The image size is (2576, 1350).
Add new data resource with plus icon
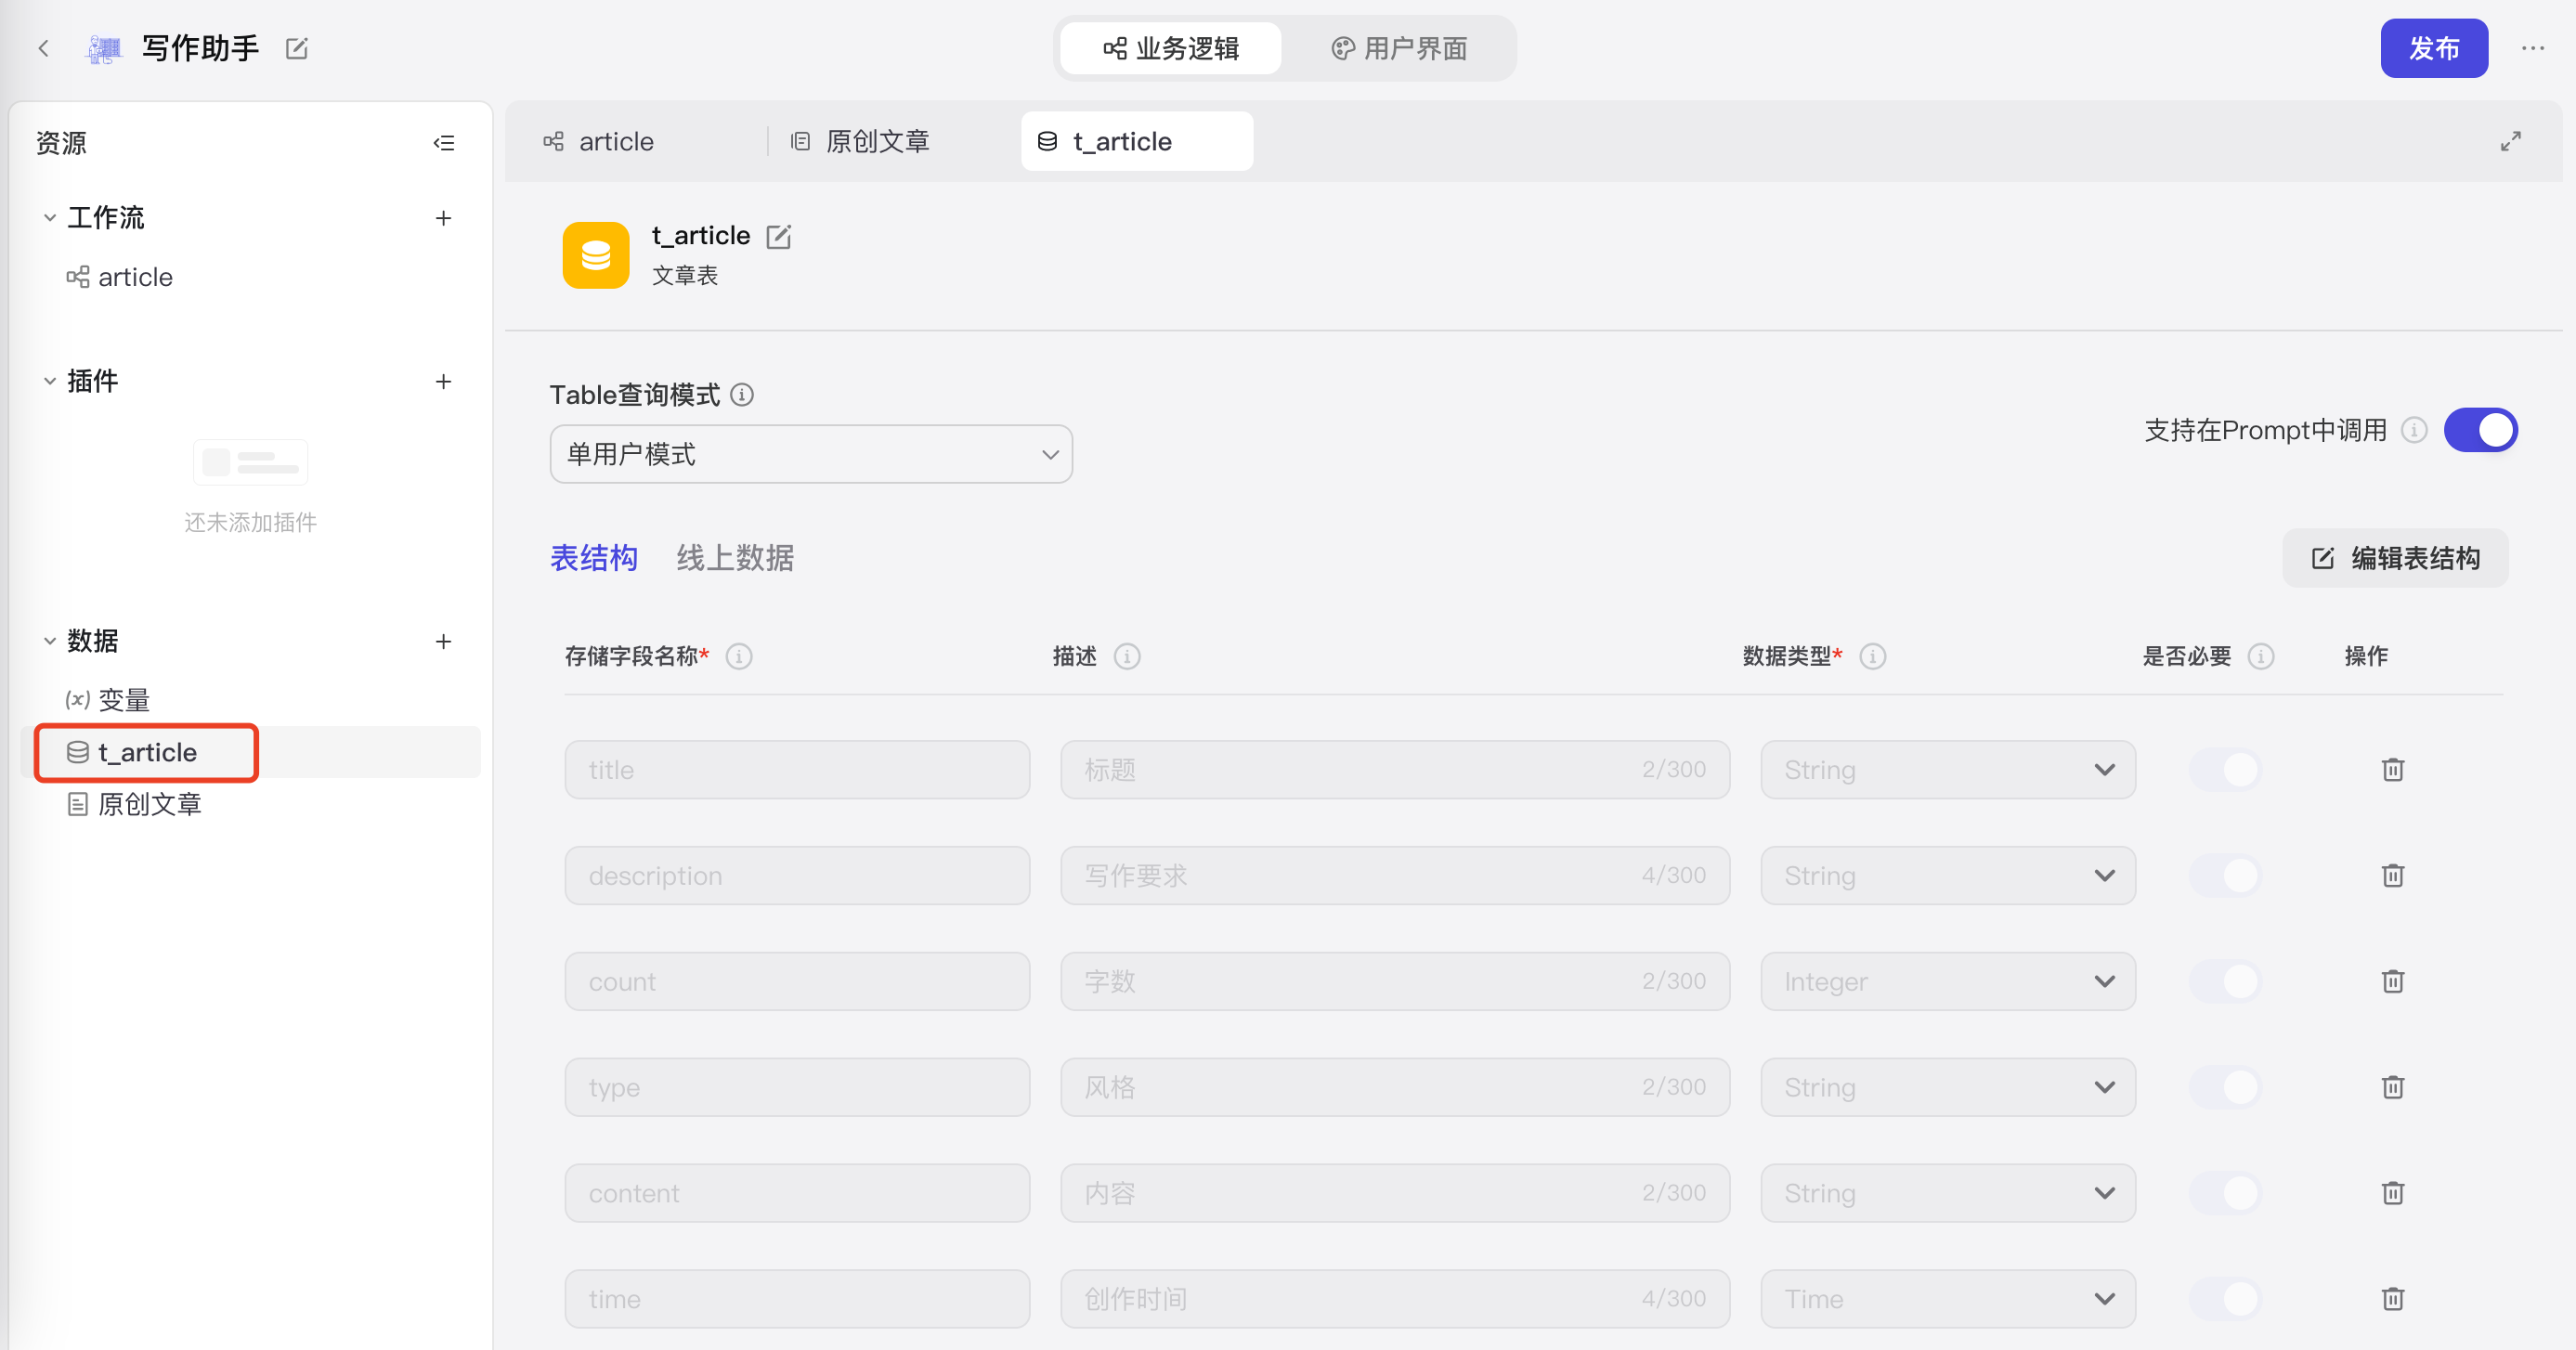pos(444,641)
